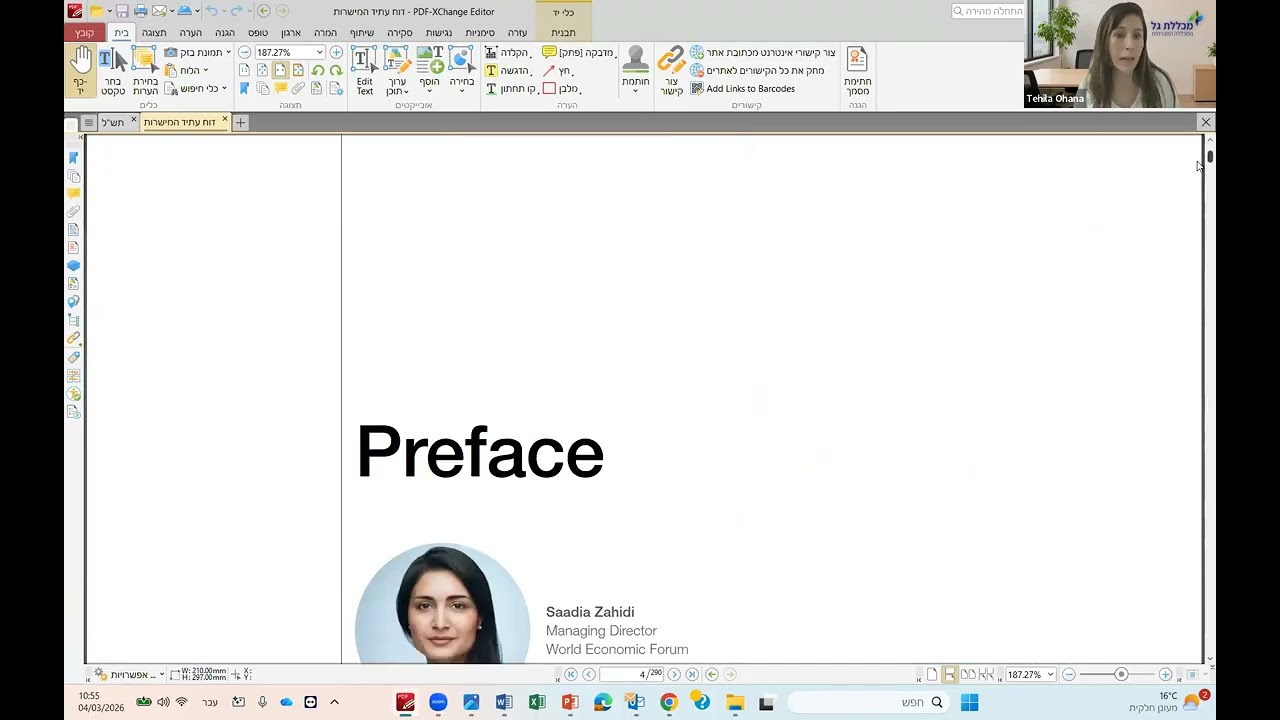Screen dimensions: 1280x720
Task: Open the Comments pane in the sidebar
Action: (73, 193)
